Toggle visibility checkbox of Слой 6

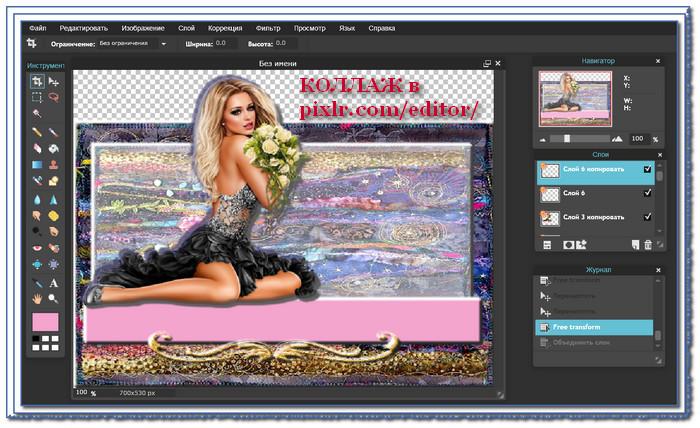tap(647, 193)
